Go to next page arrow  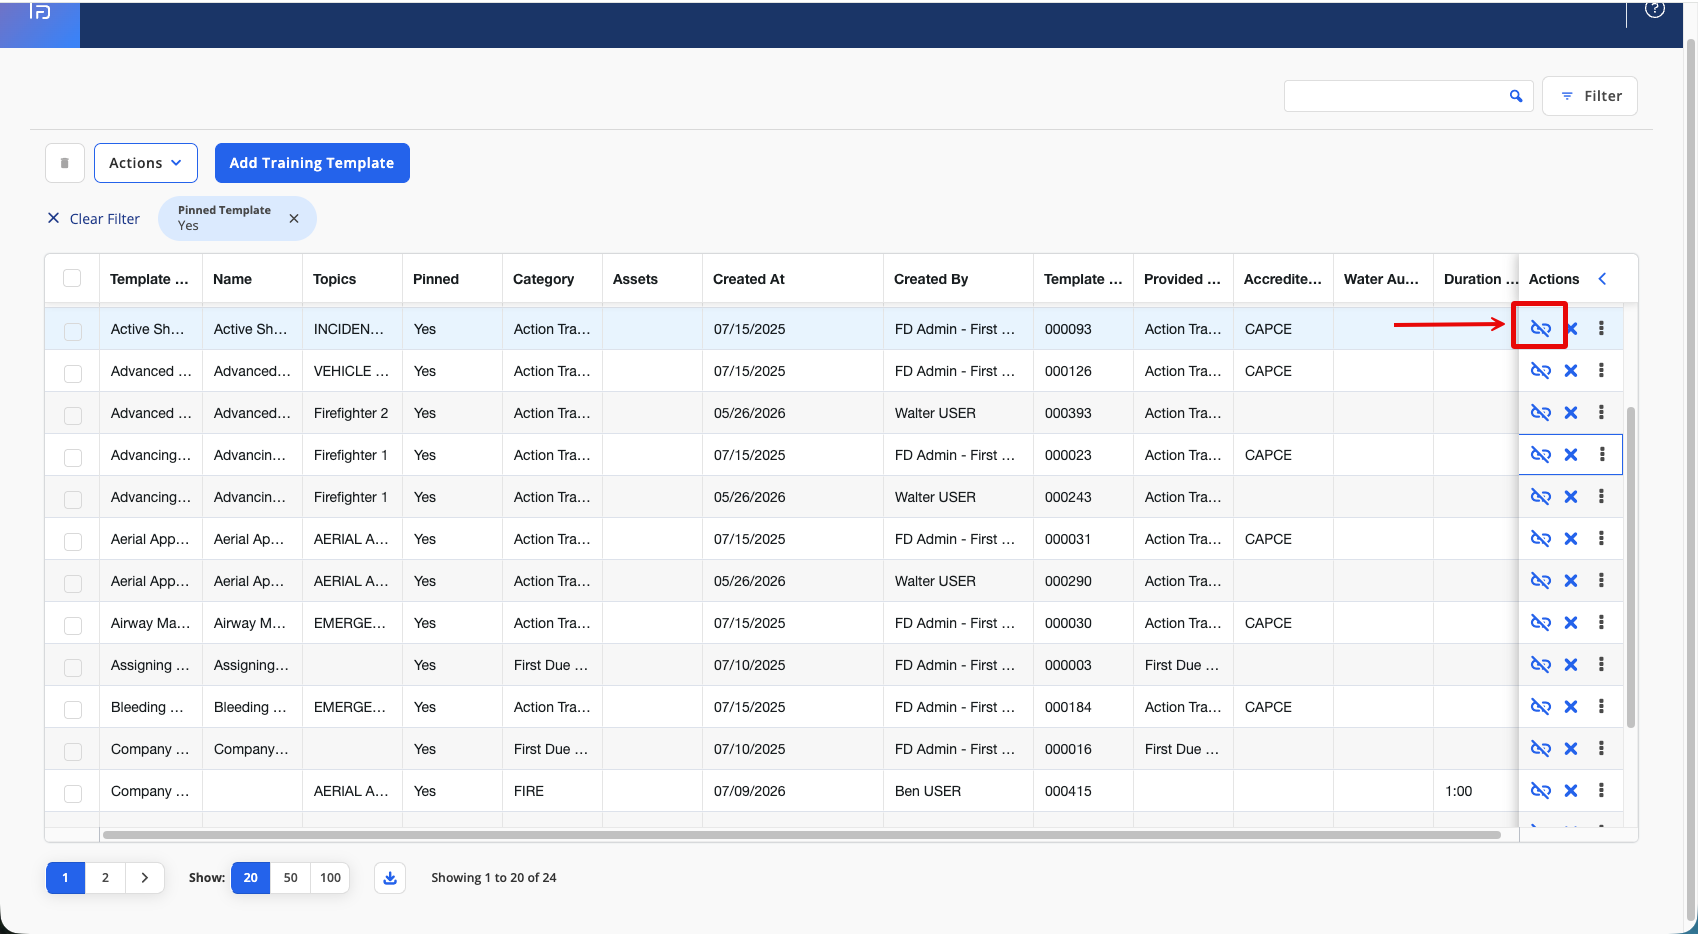[145, 878]
